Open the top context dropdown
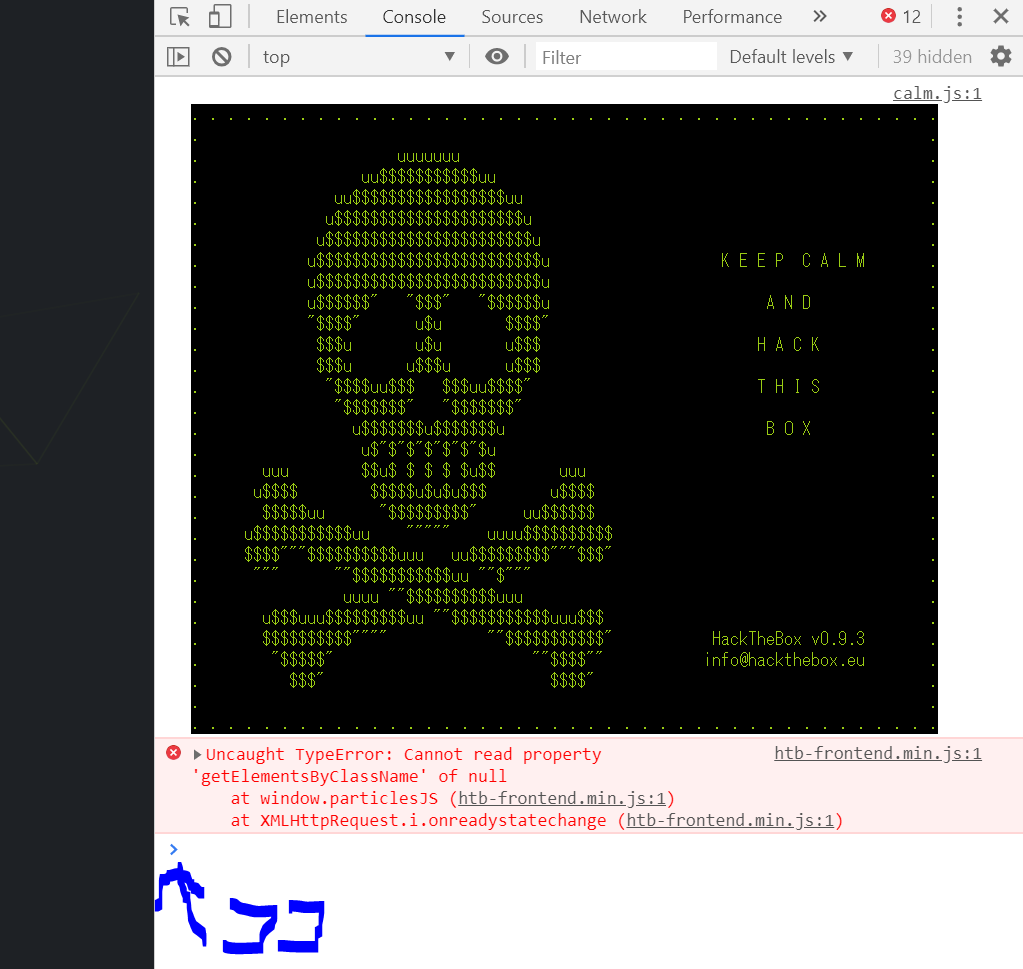The width and height of the screenshot is (1023, 969). point(359,57)
